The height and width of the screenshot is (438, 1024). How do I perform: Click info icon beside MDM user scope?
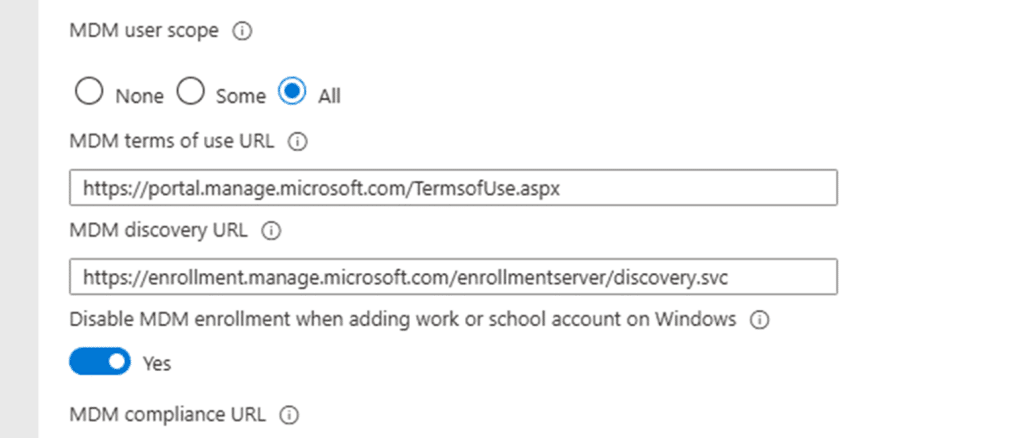coord(241,31)
